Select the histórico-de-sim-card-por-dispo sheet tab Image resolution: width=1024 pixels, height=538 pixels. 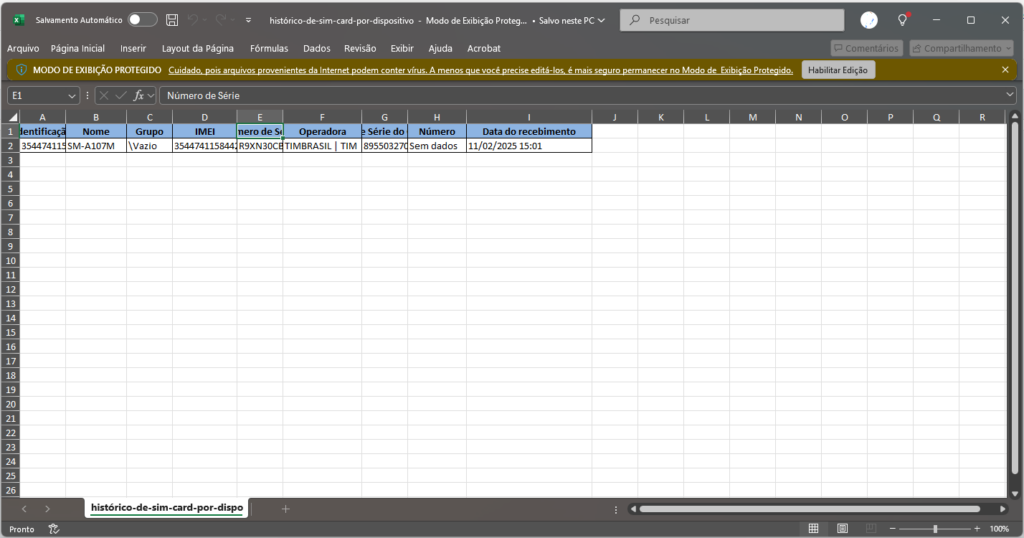tap(167, 507)
